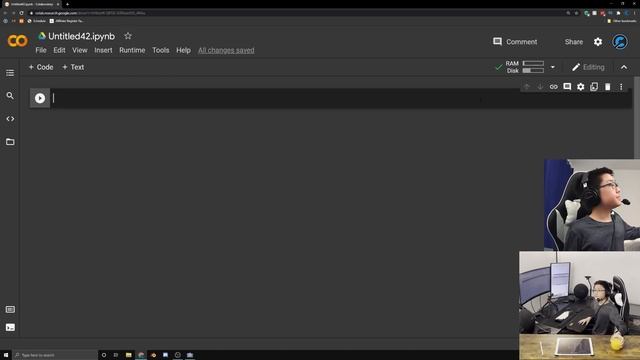Open the find and replace search panel
This screenshot has height=360, width=640.
click(10, 96)
